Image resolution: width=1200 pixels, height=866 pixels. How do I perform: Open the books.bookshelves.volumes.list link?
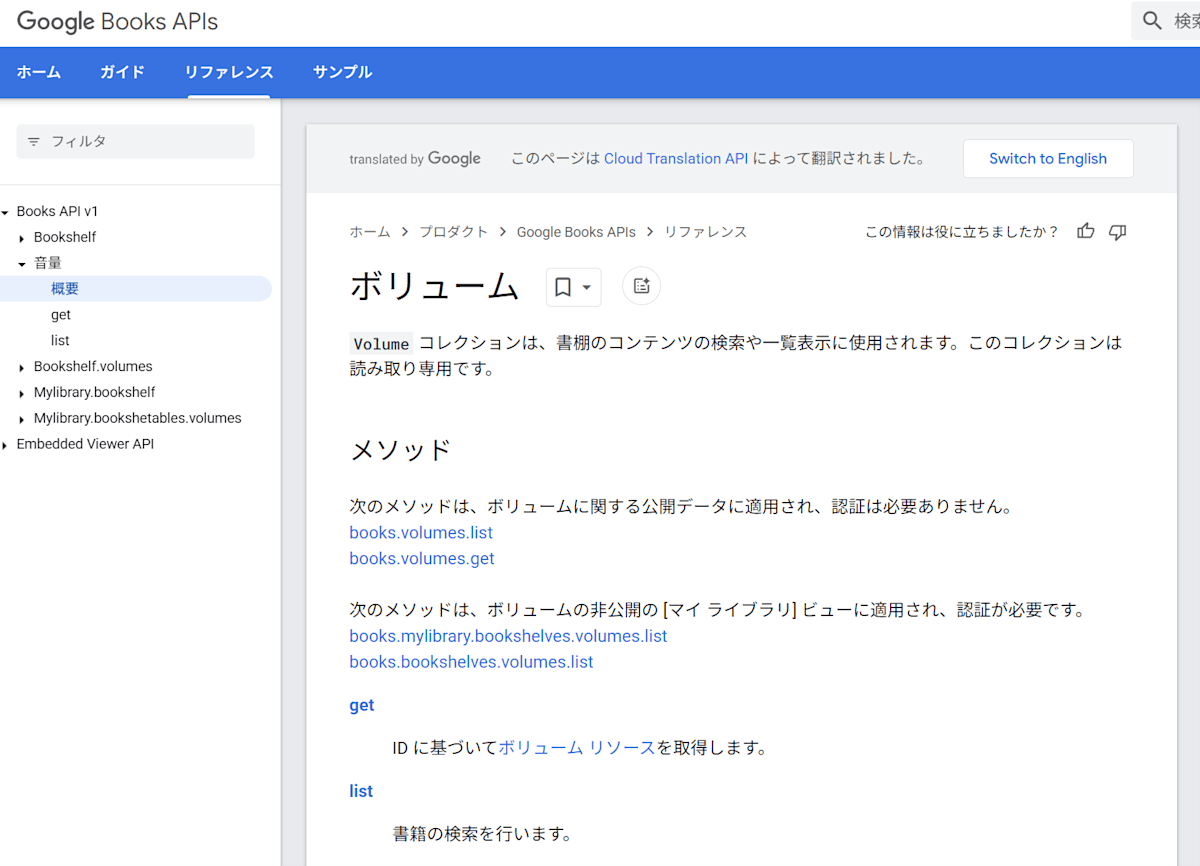tap(471, 662)
